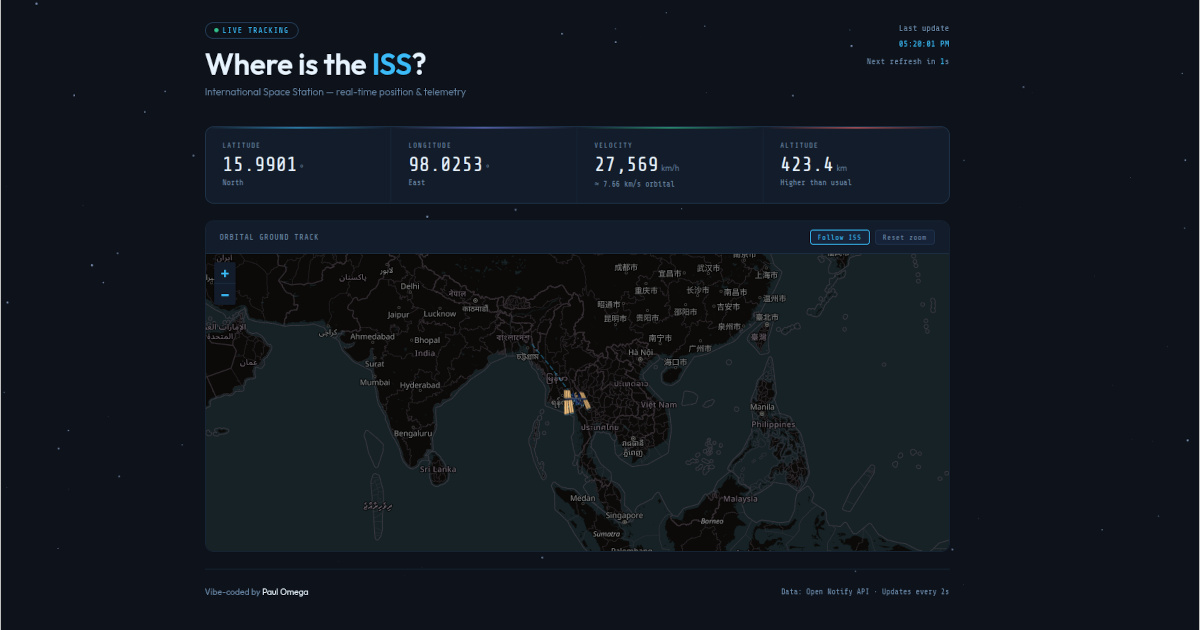1200x630 pixels.
Task: Click the Bengaluru label on map
Action: (413, 434)
